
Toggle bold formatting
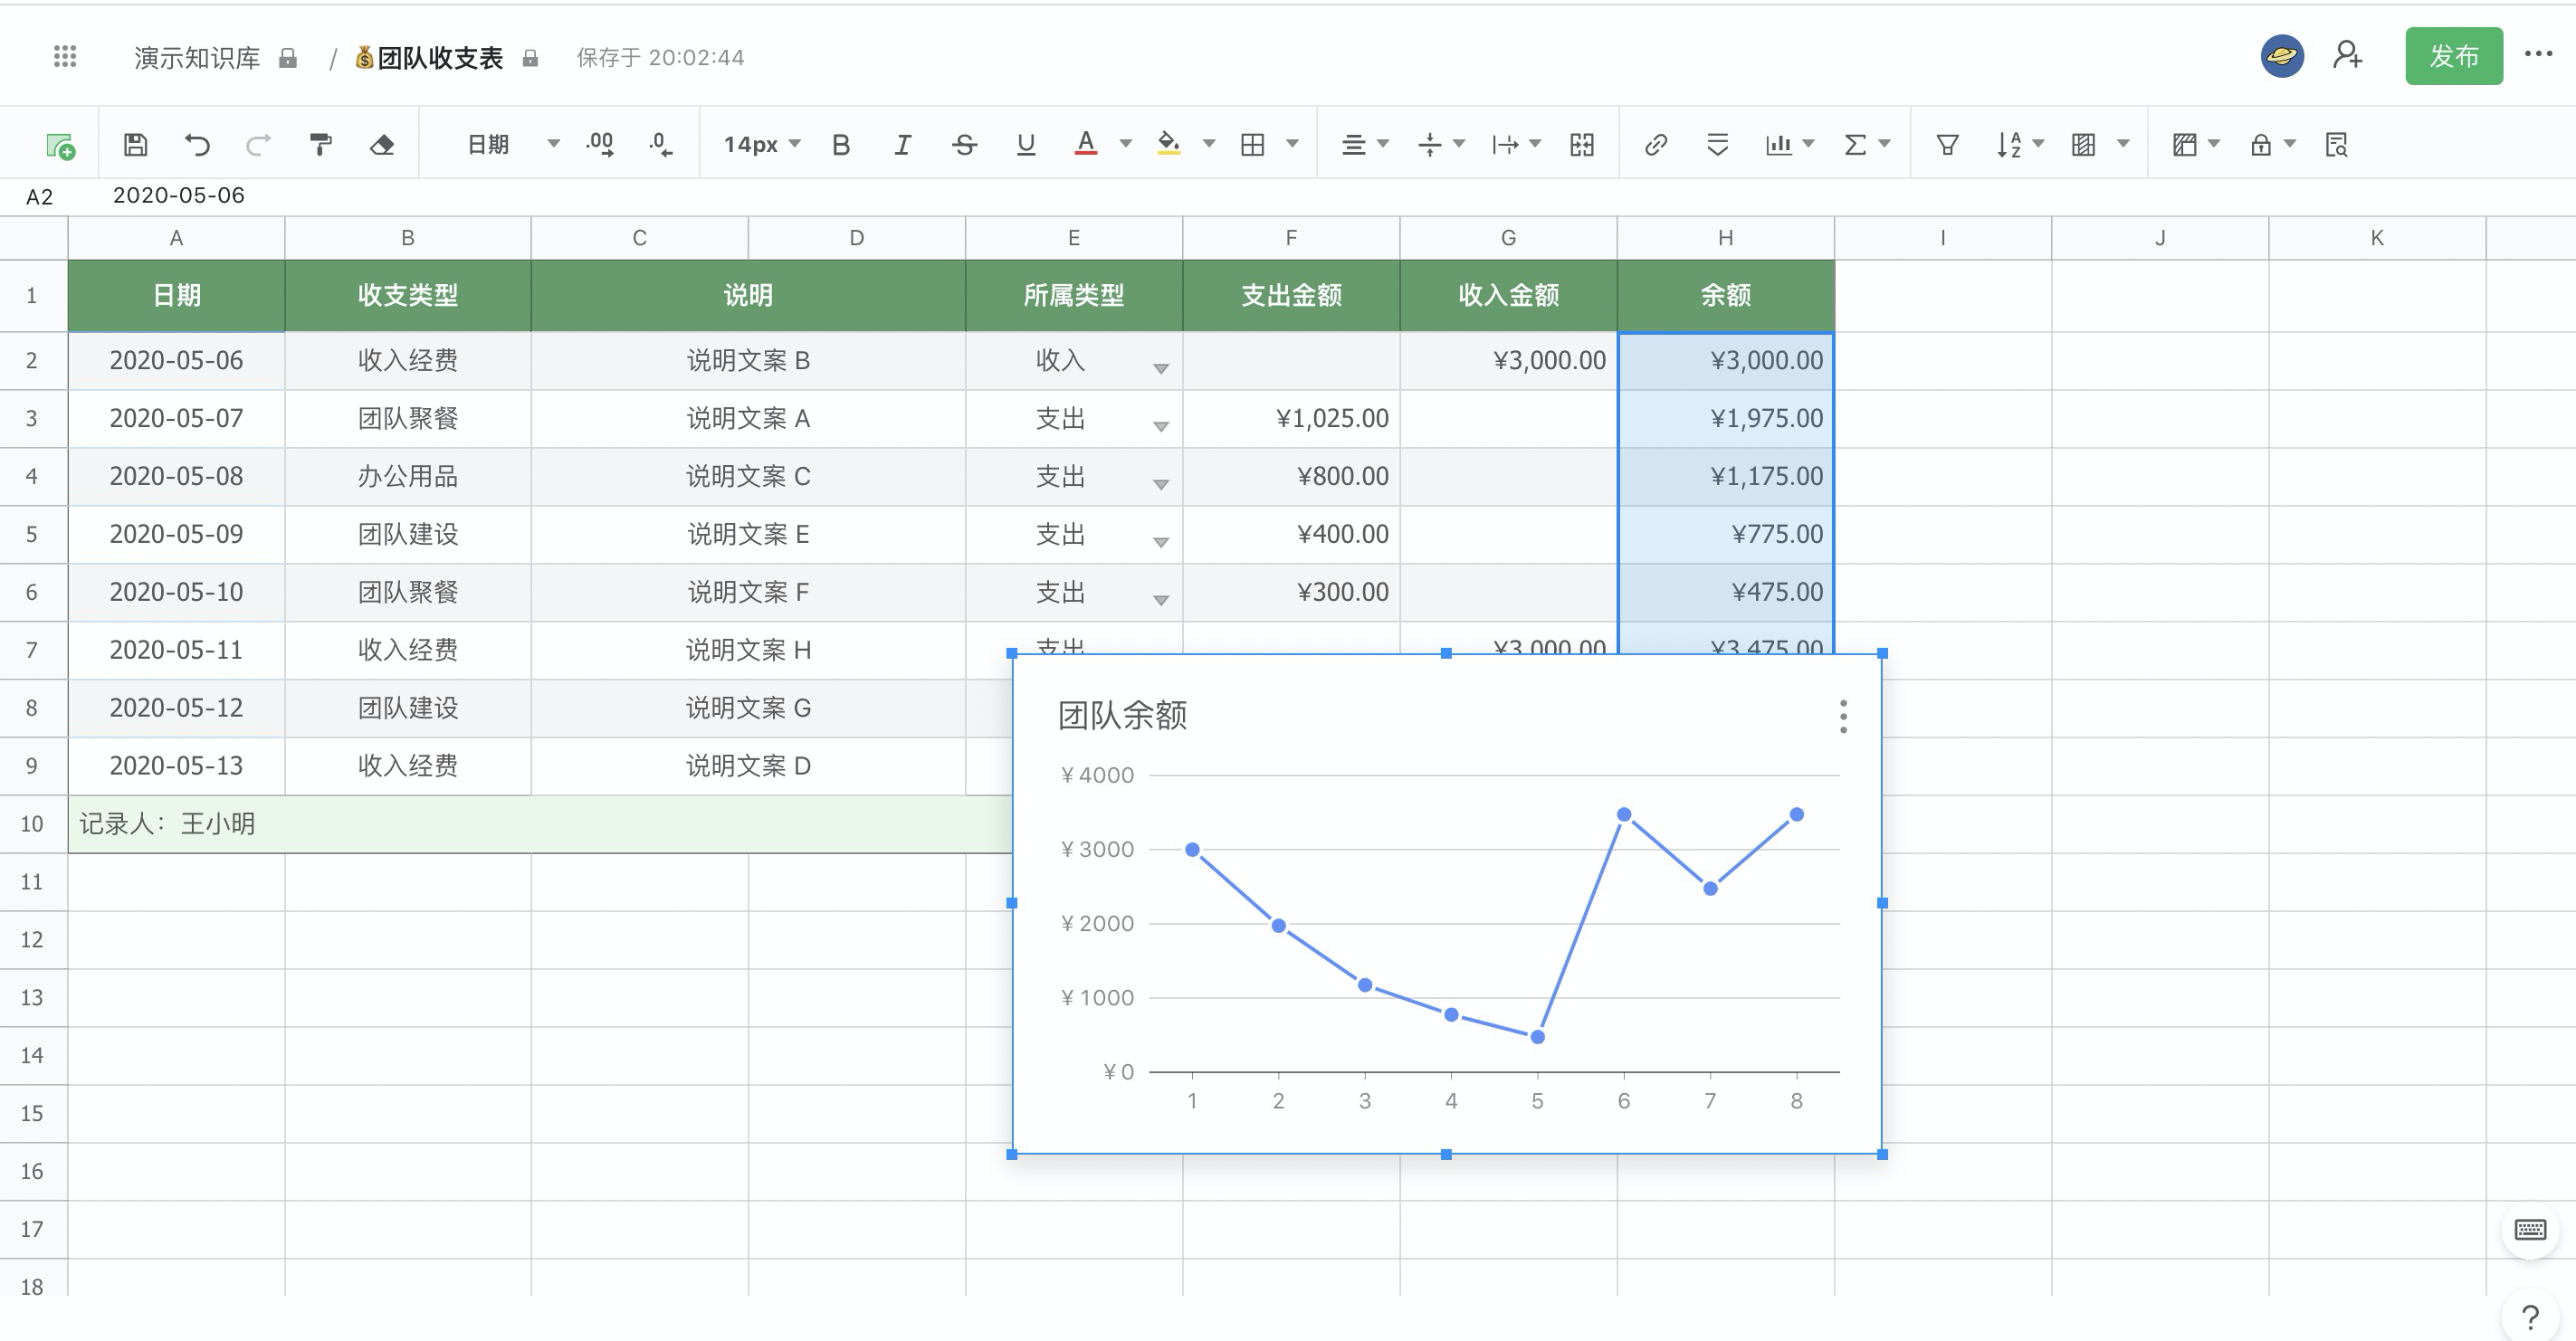pos(840,145)
